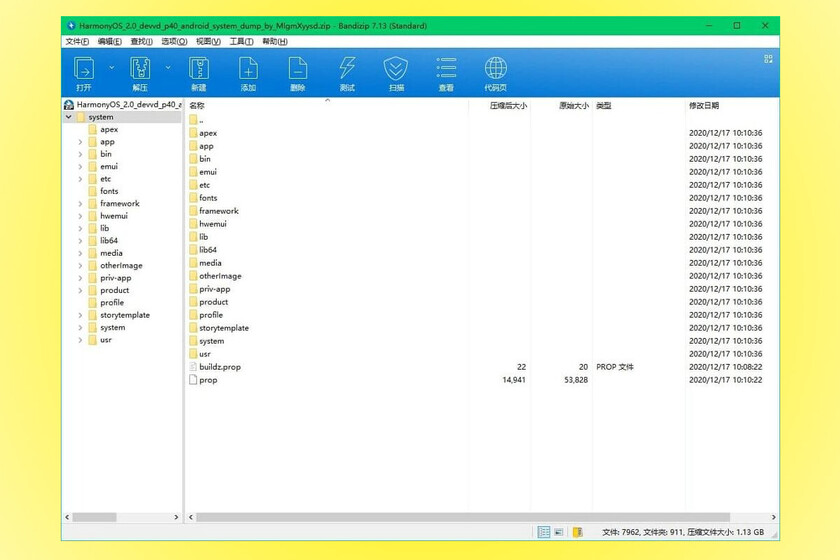
Task: Click the status bar file count text
Action: [x=683, y=532]
